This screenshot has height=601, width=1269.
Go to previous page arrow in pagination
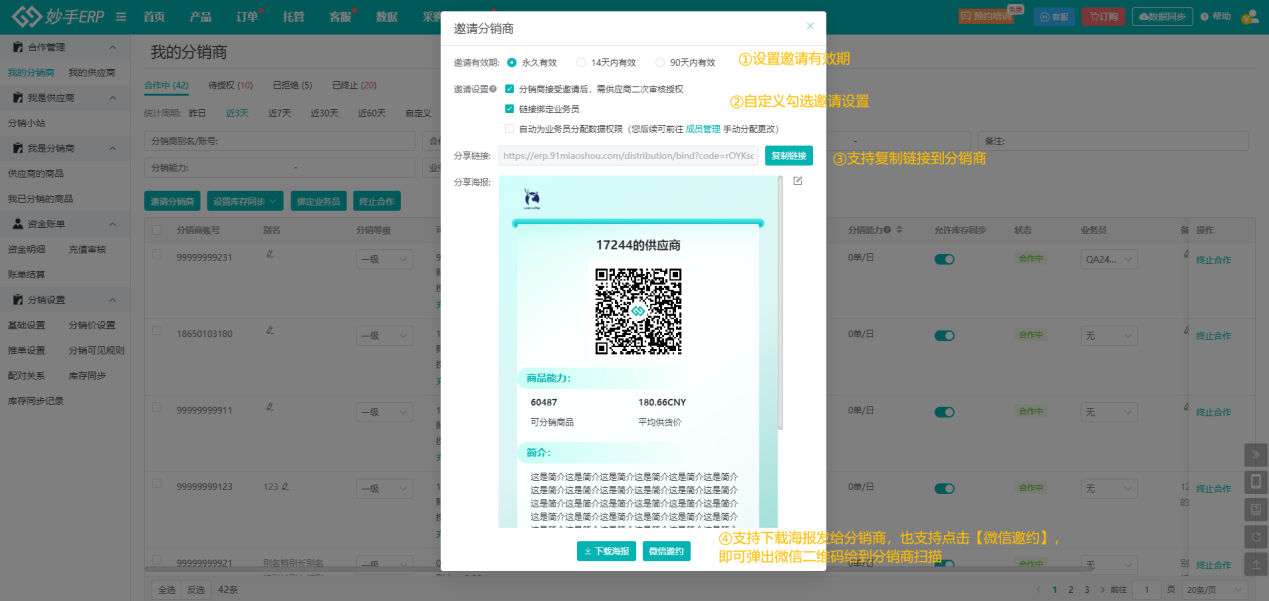click(x=1040, y=589)
